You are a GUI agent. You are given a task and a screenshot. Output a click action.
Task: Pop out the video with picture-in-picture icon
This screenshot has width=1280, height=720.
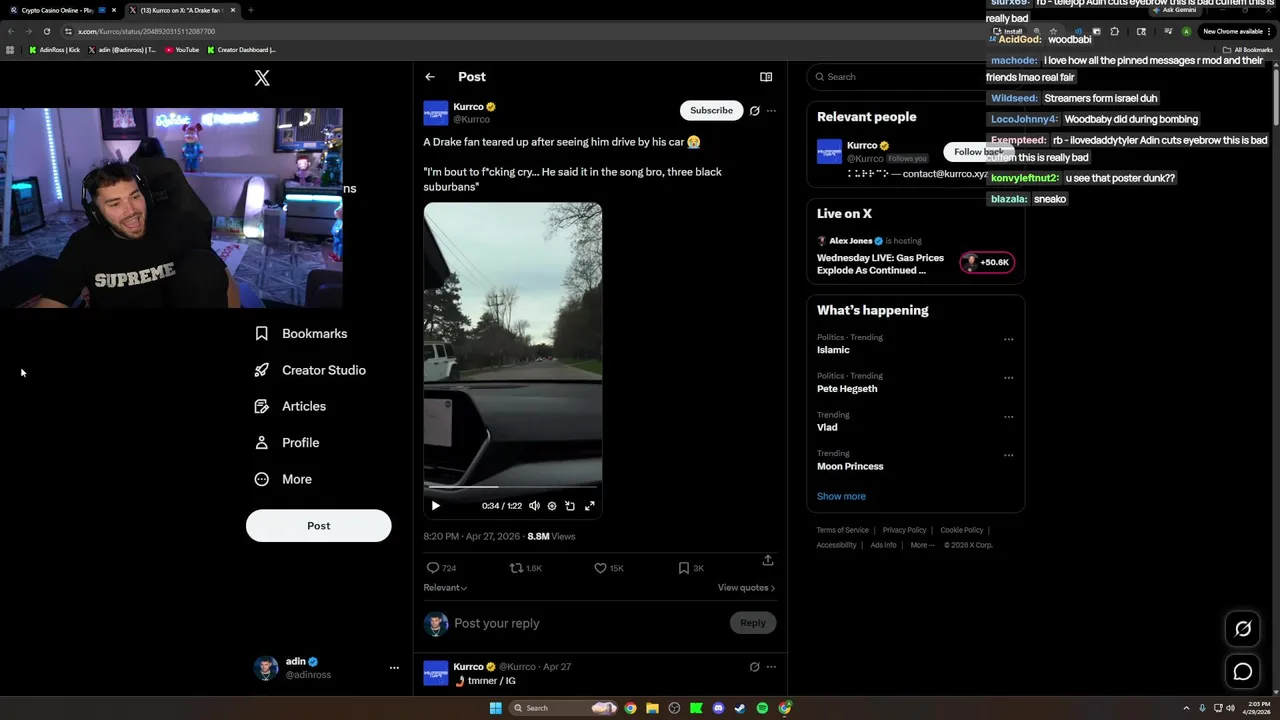570,506
